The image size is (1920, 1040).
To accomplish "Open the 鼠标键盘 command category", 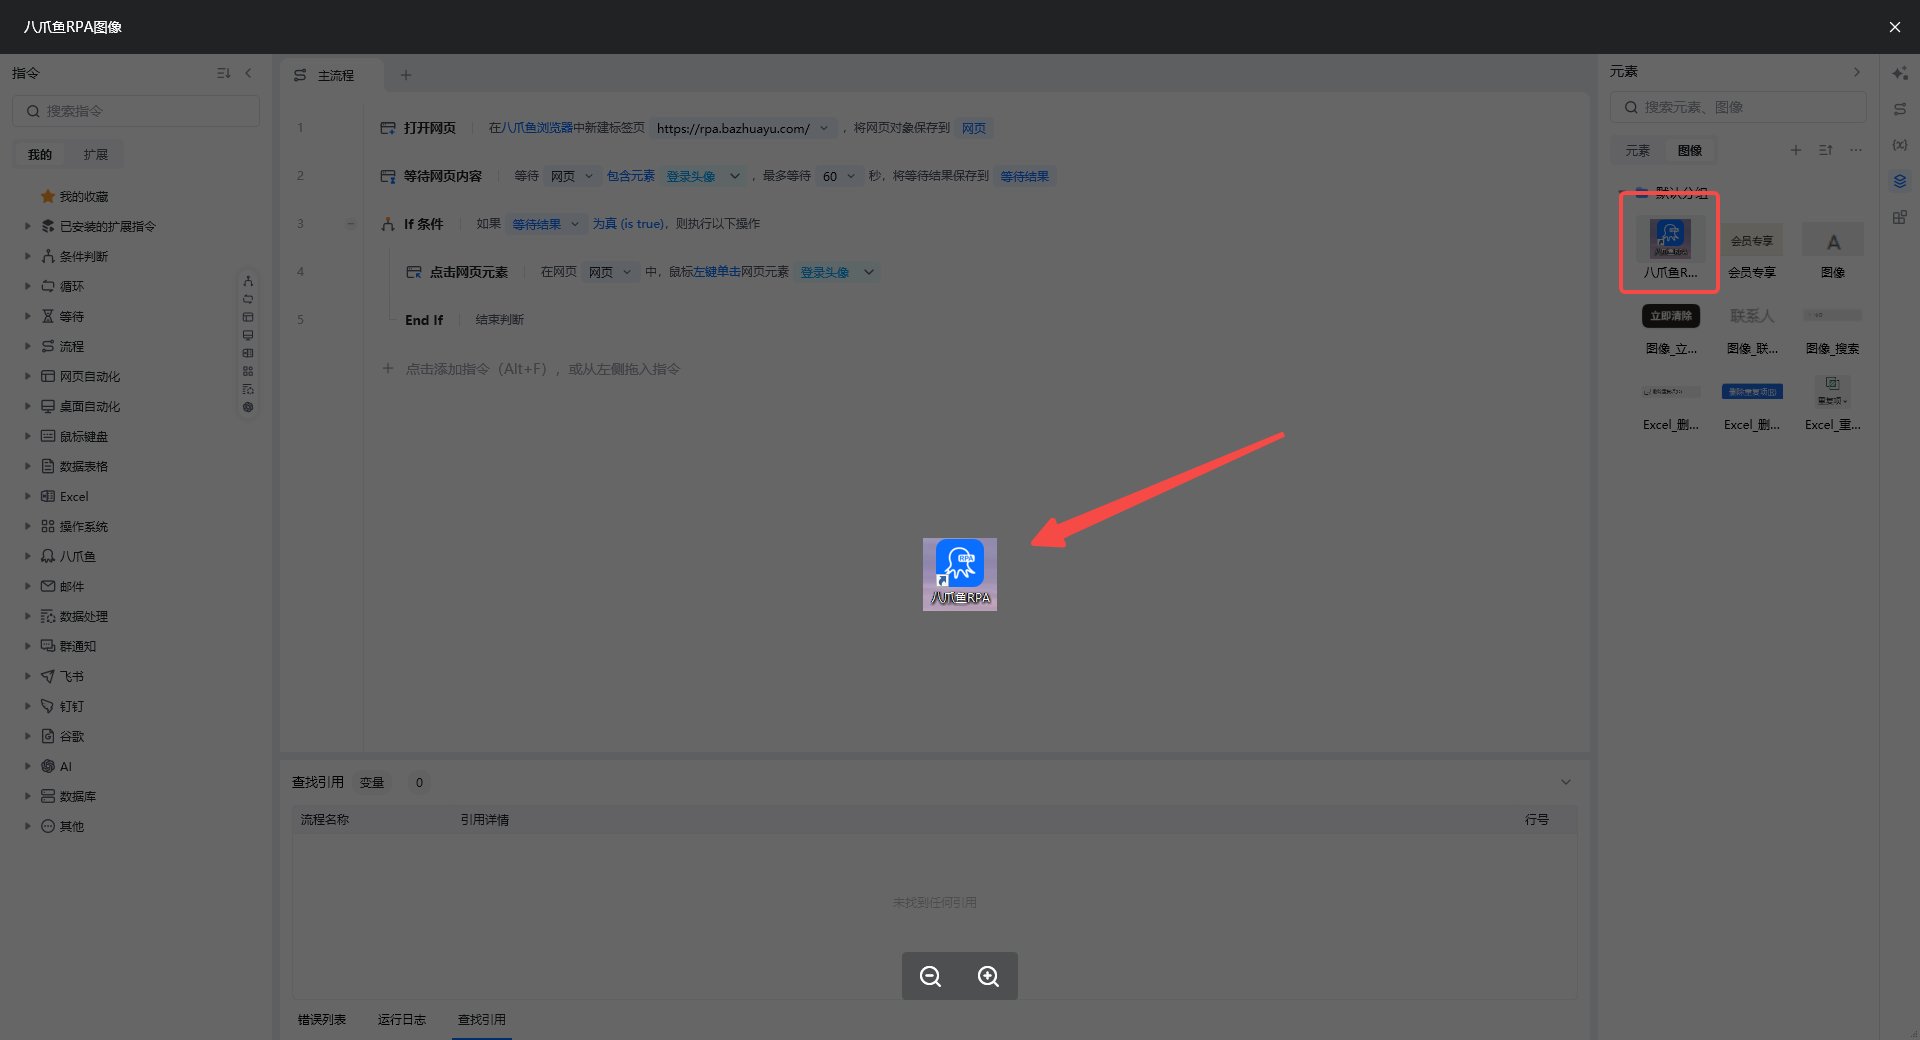I will click(x=84, y=436).
